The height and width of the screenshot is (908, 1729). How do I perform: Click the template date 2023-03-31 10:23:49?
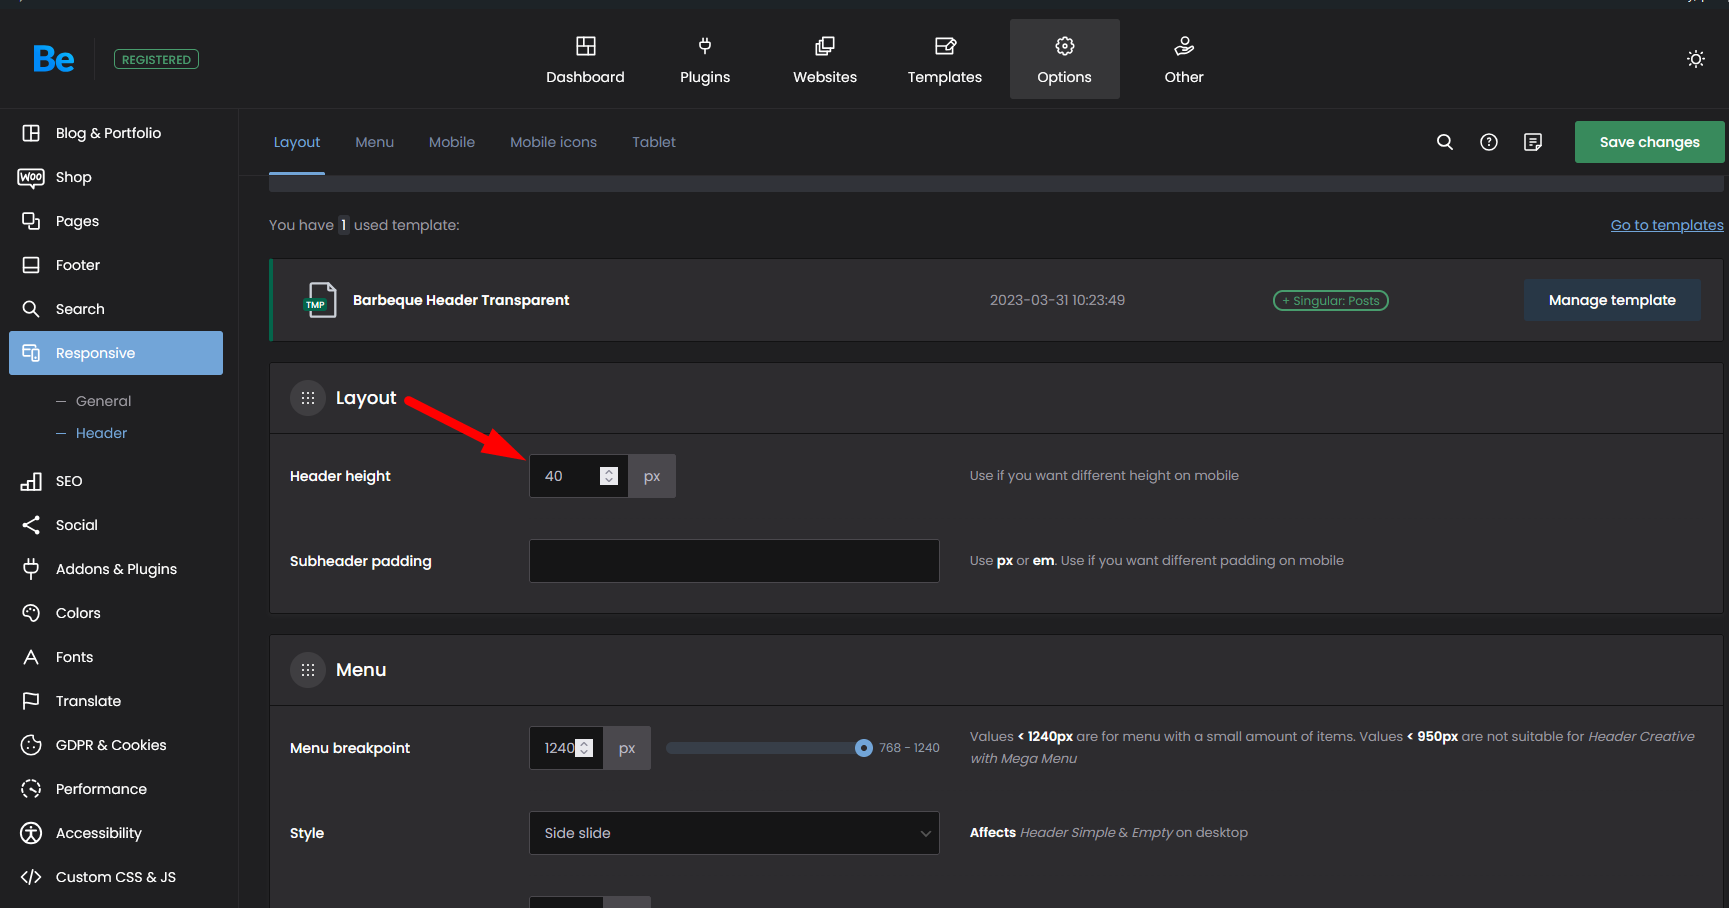[x=1057, y=300]
